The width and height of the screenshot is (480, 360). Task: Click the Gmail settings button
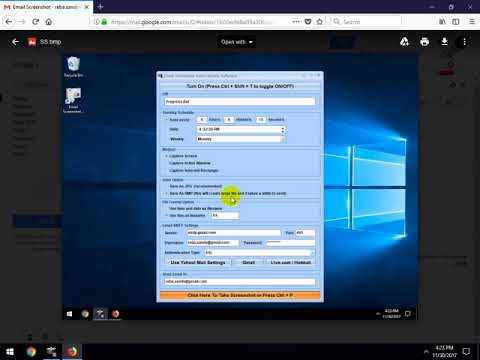point(249,263)
